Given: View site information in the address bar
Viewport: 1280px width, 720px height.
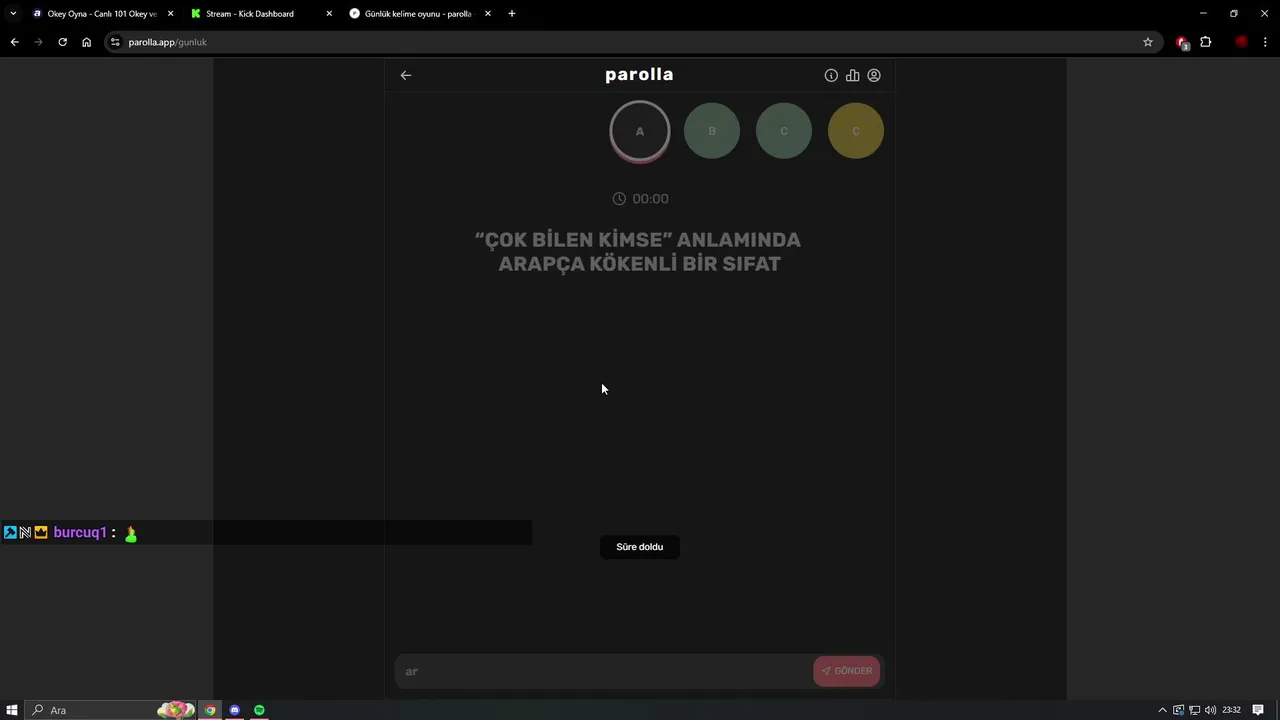Looking at the screenshot, I should coord(115,42).
